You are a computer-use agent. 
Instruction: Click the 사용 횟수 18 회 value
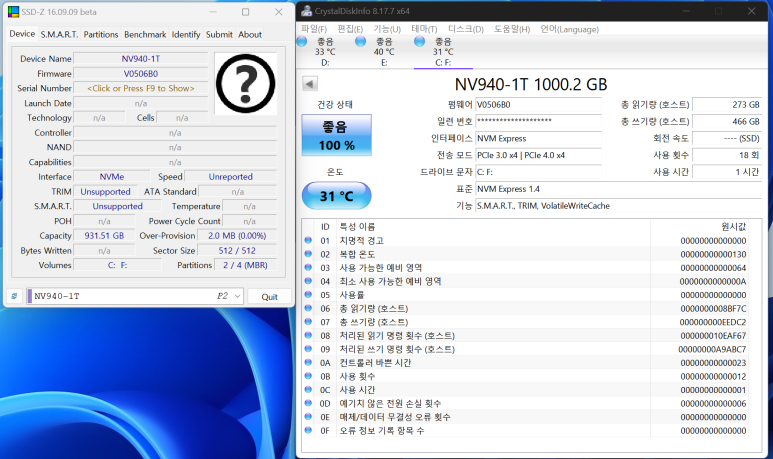pos(727,155)
